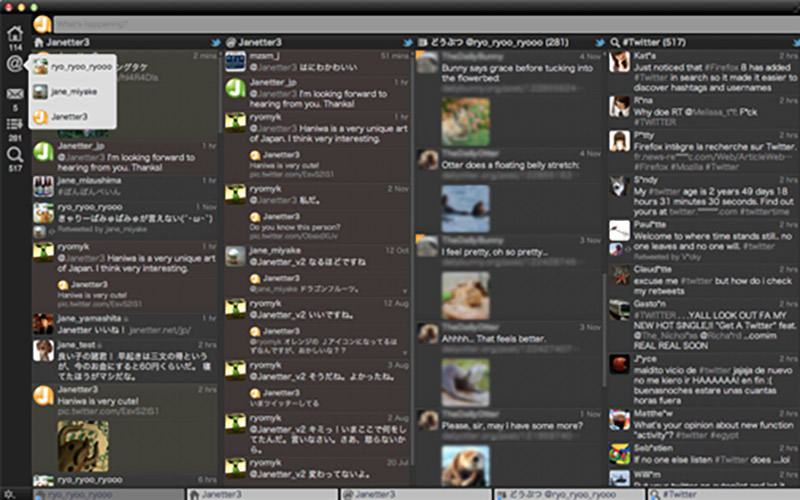Open thumbnail under 'That feels better' tweet
Image resolution: width=800 pixels, height=500 pixels.
pos(465,382)
